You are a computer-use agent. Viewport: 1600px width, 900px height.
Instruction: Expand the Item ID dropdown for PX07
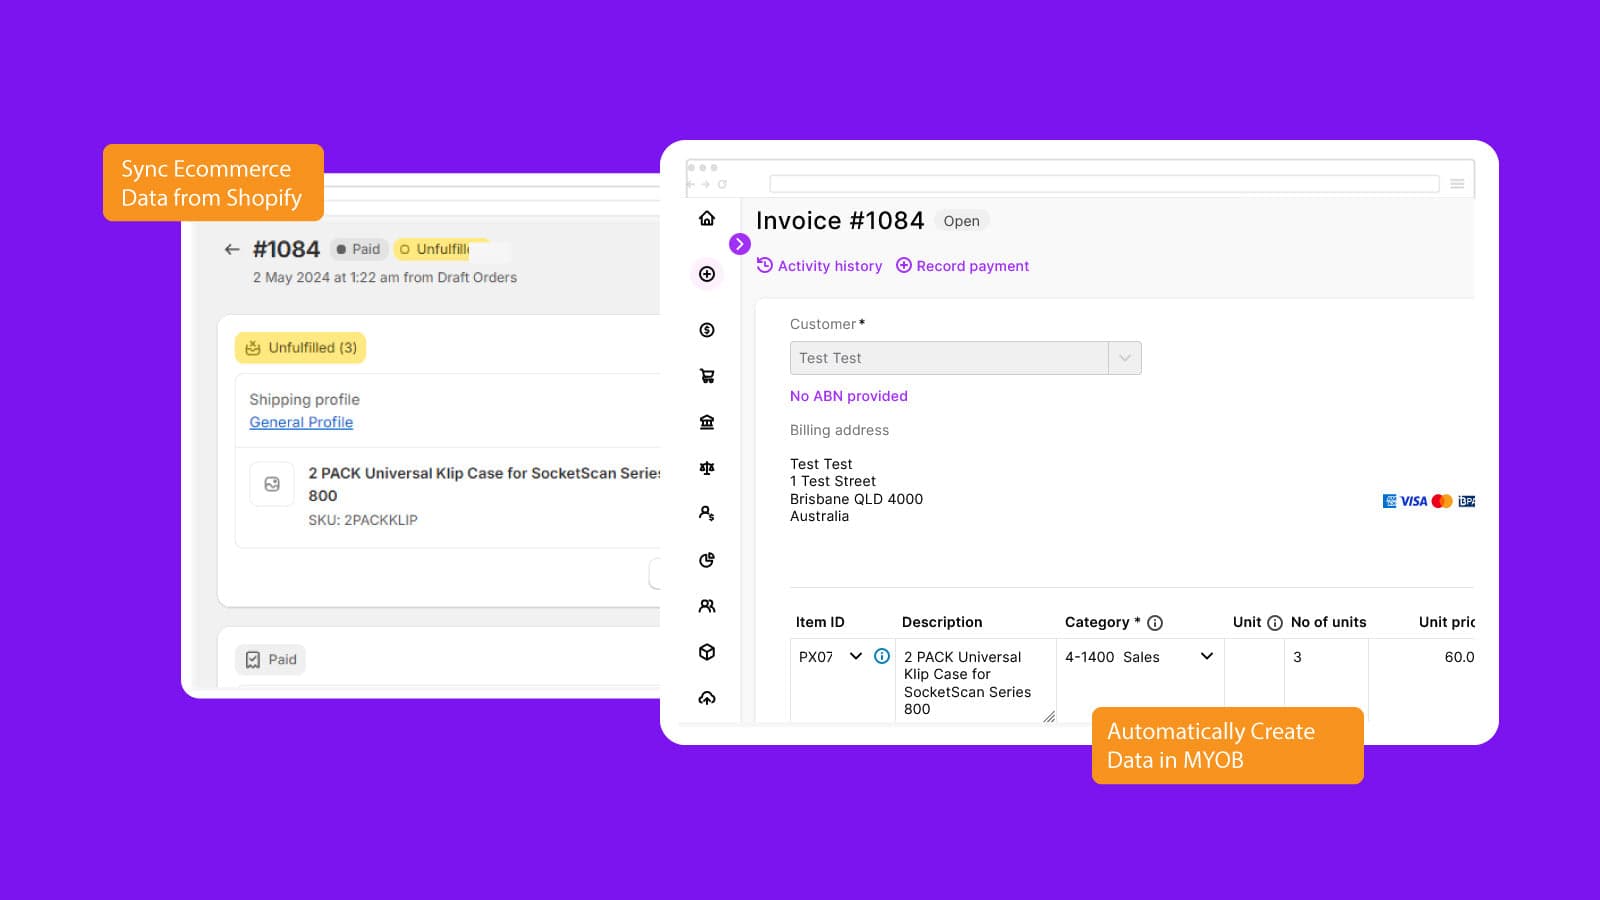click(x=856, y=657)
